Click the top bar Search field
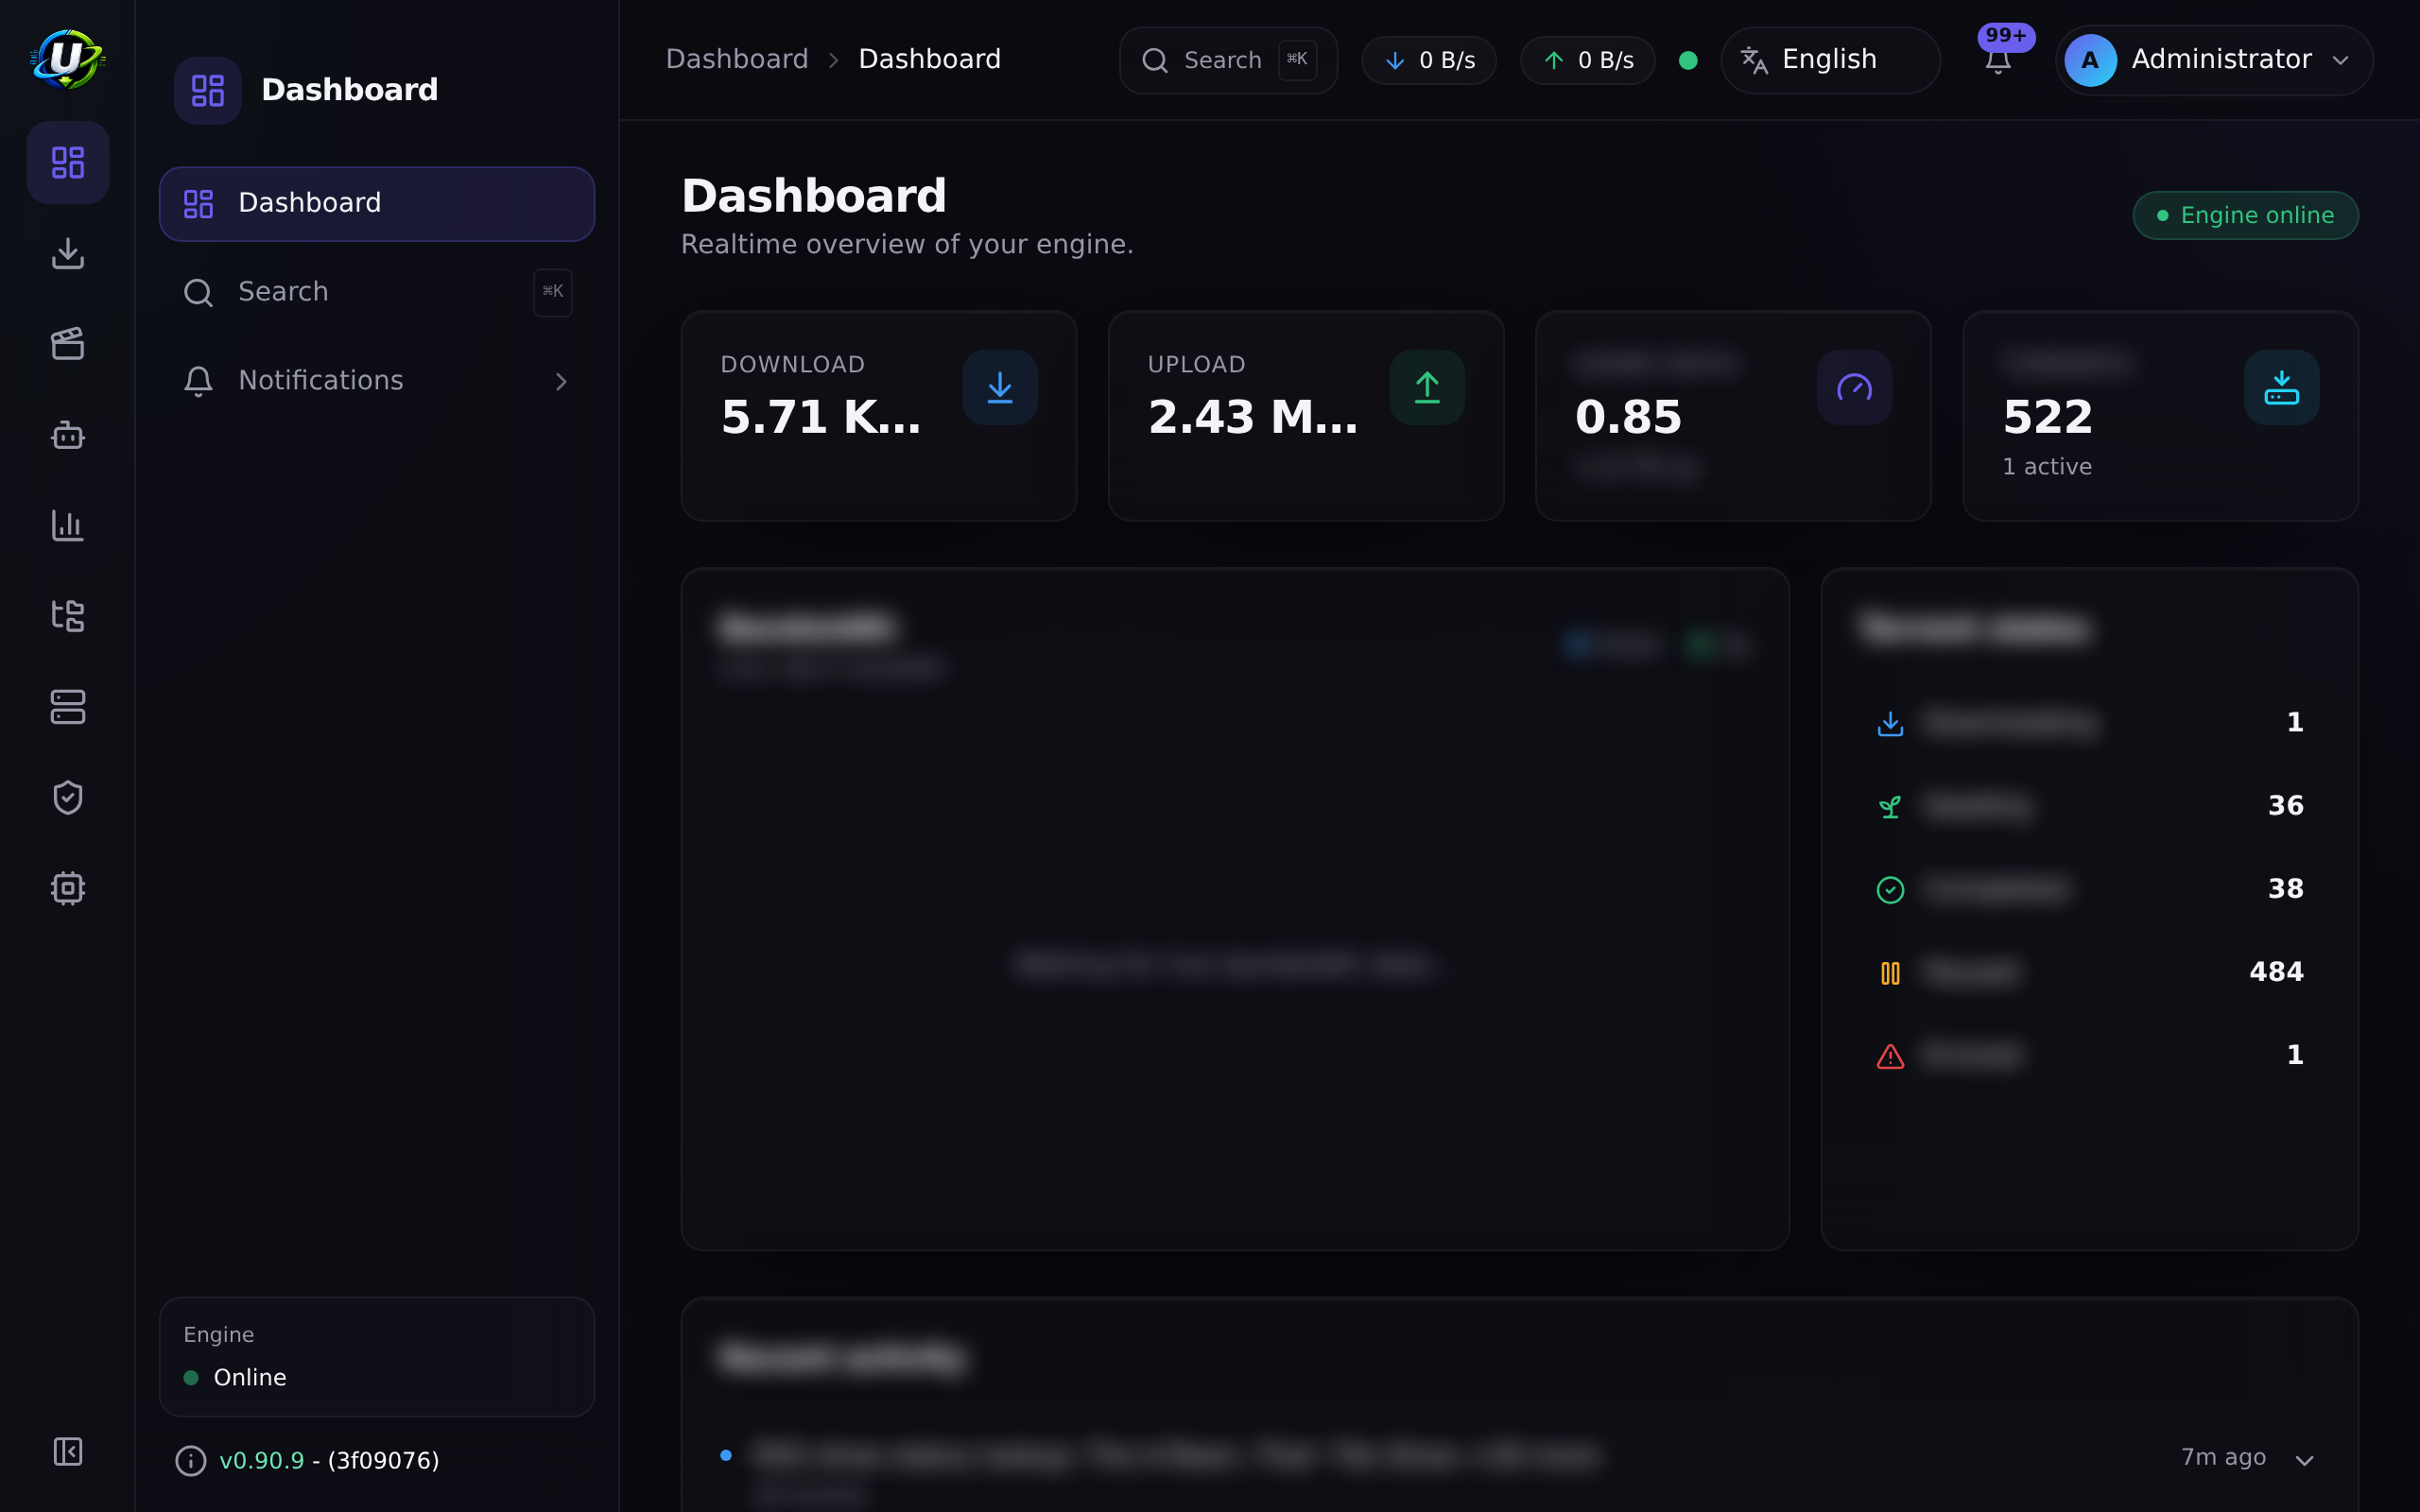This screenshot has height=1512, width=2420. point(1228,60)
